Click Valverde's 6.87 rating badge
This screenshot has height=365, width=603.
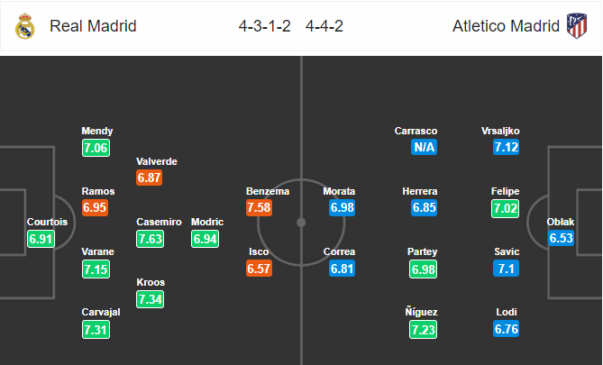coord(149,177)
